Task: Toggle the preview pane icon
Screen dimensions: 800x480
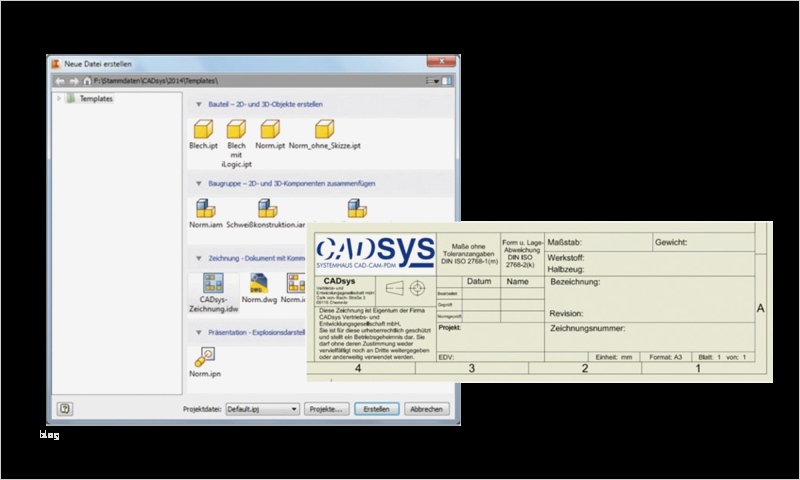Action: pyautogui.click(x=447, y=81)
